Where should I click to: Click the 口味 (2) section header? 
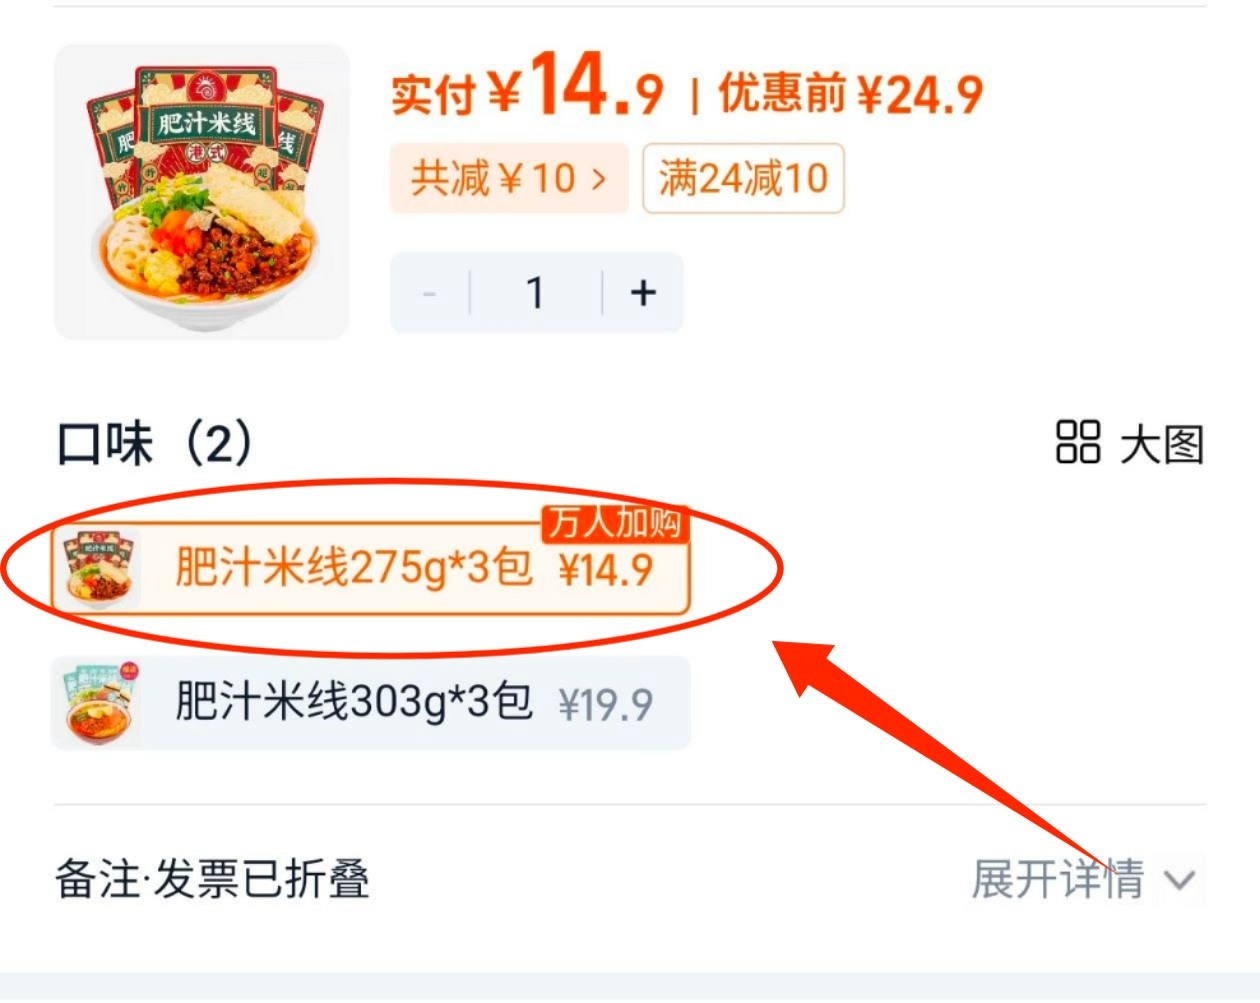click(155, 443)
